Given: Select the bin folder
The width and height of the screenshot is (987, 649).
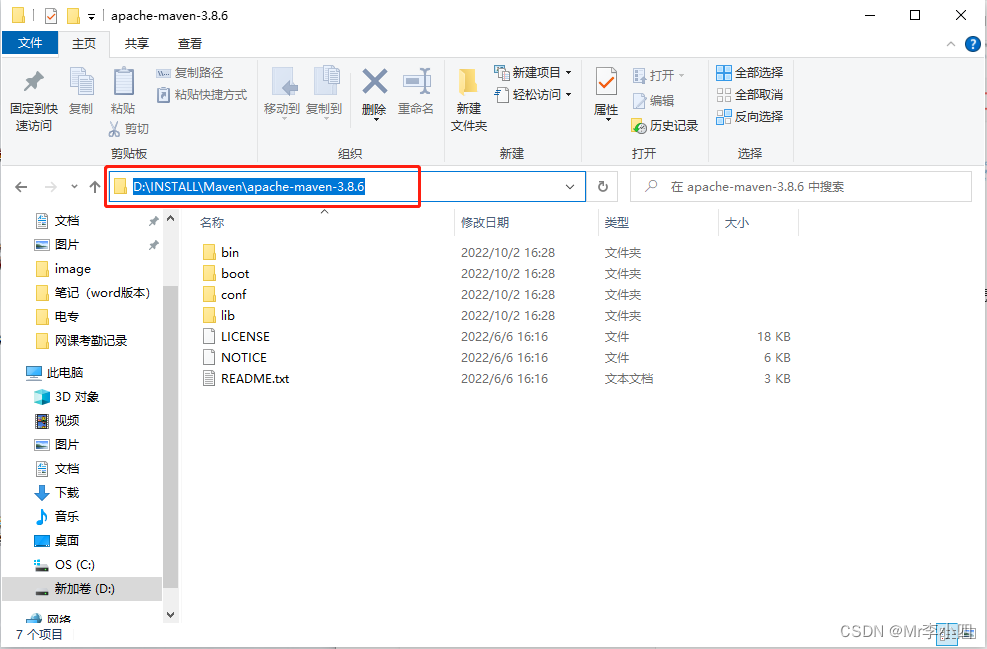Looking at the screenshot, I should pos(221,252).
